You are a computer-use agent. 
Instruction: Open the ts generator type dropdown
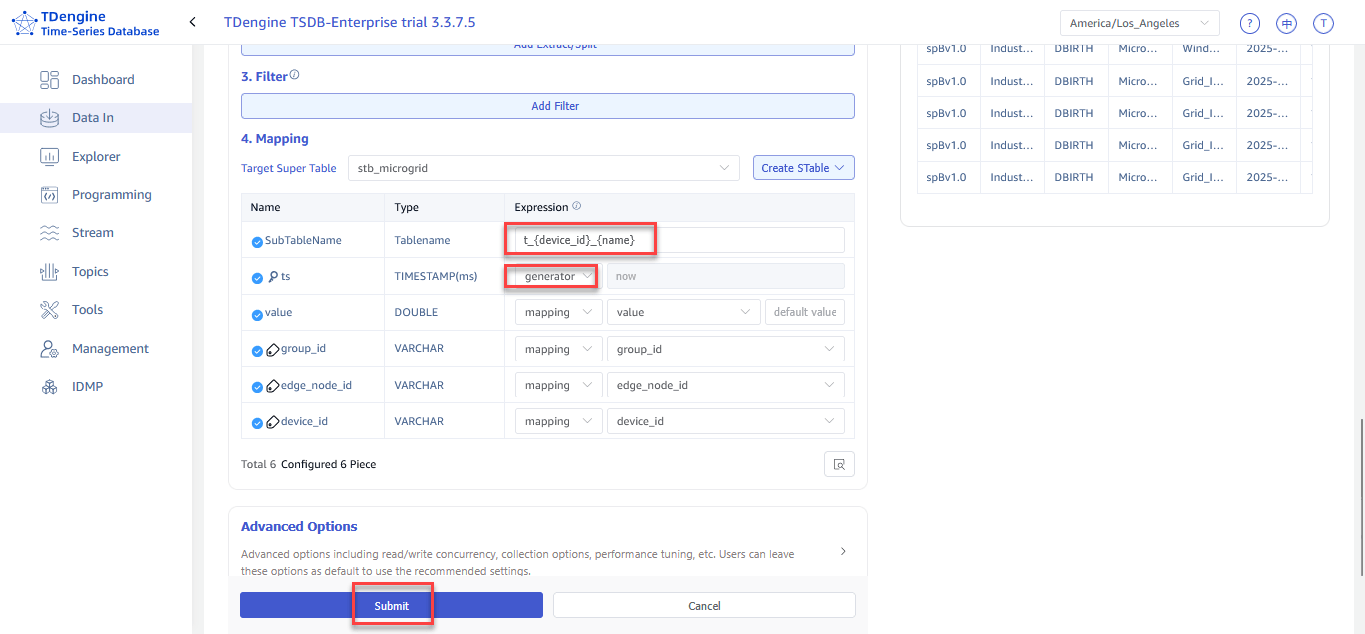tap(558, 276)
